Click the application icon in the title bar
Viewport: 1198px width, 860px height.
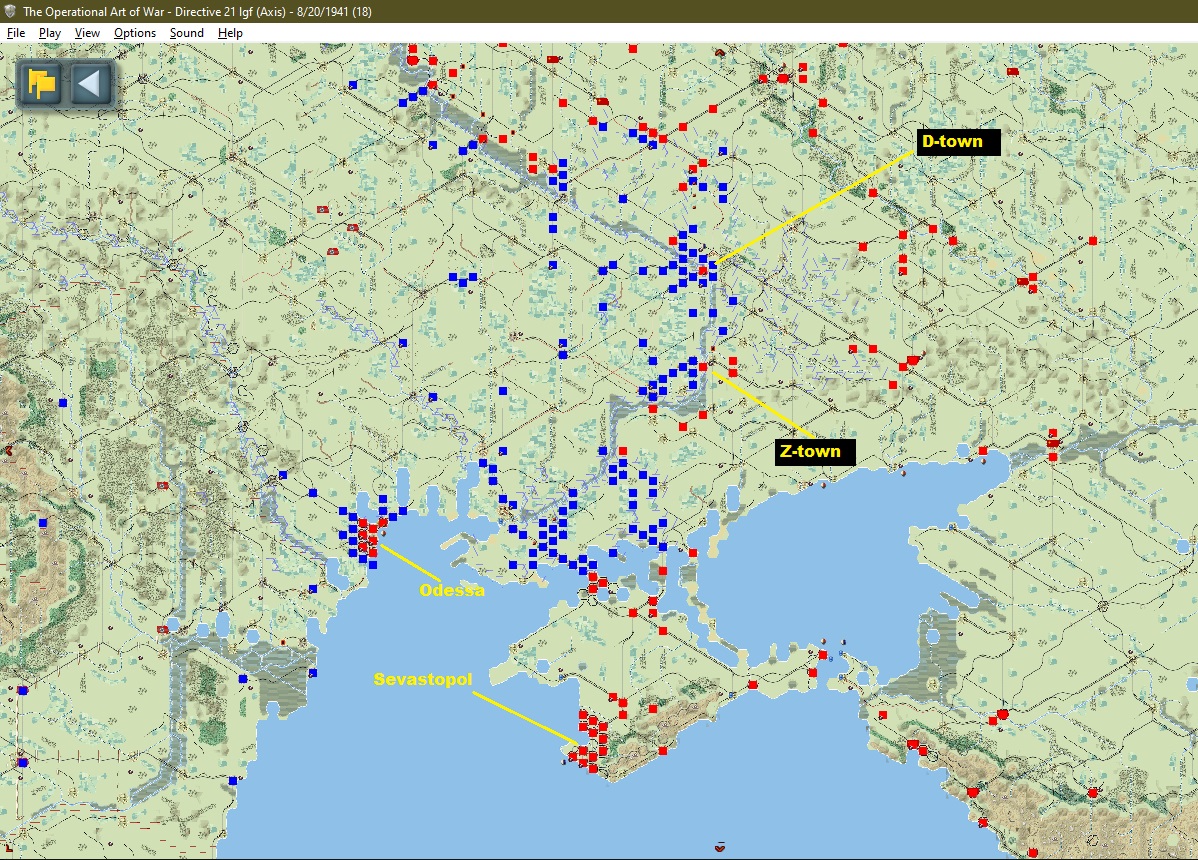(x=10, y=10)
